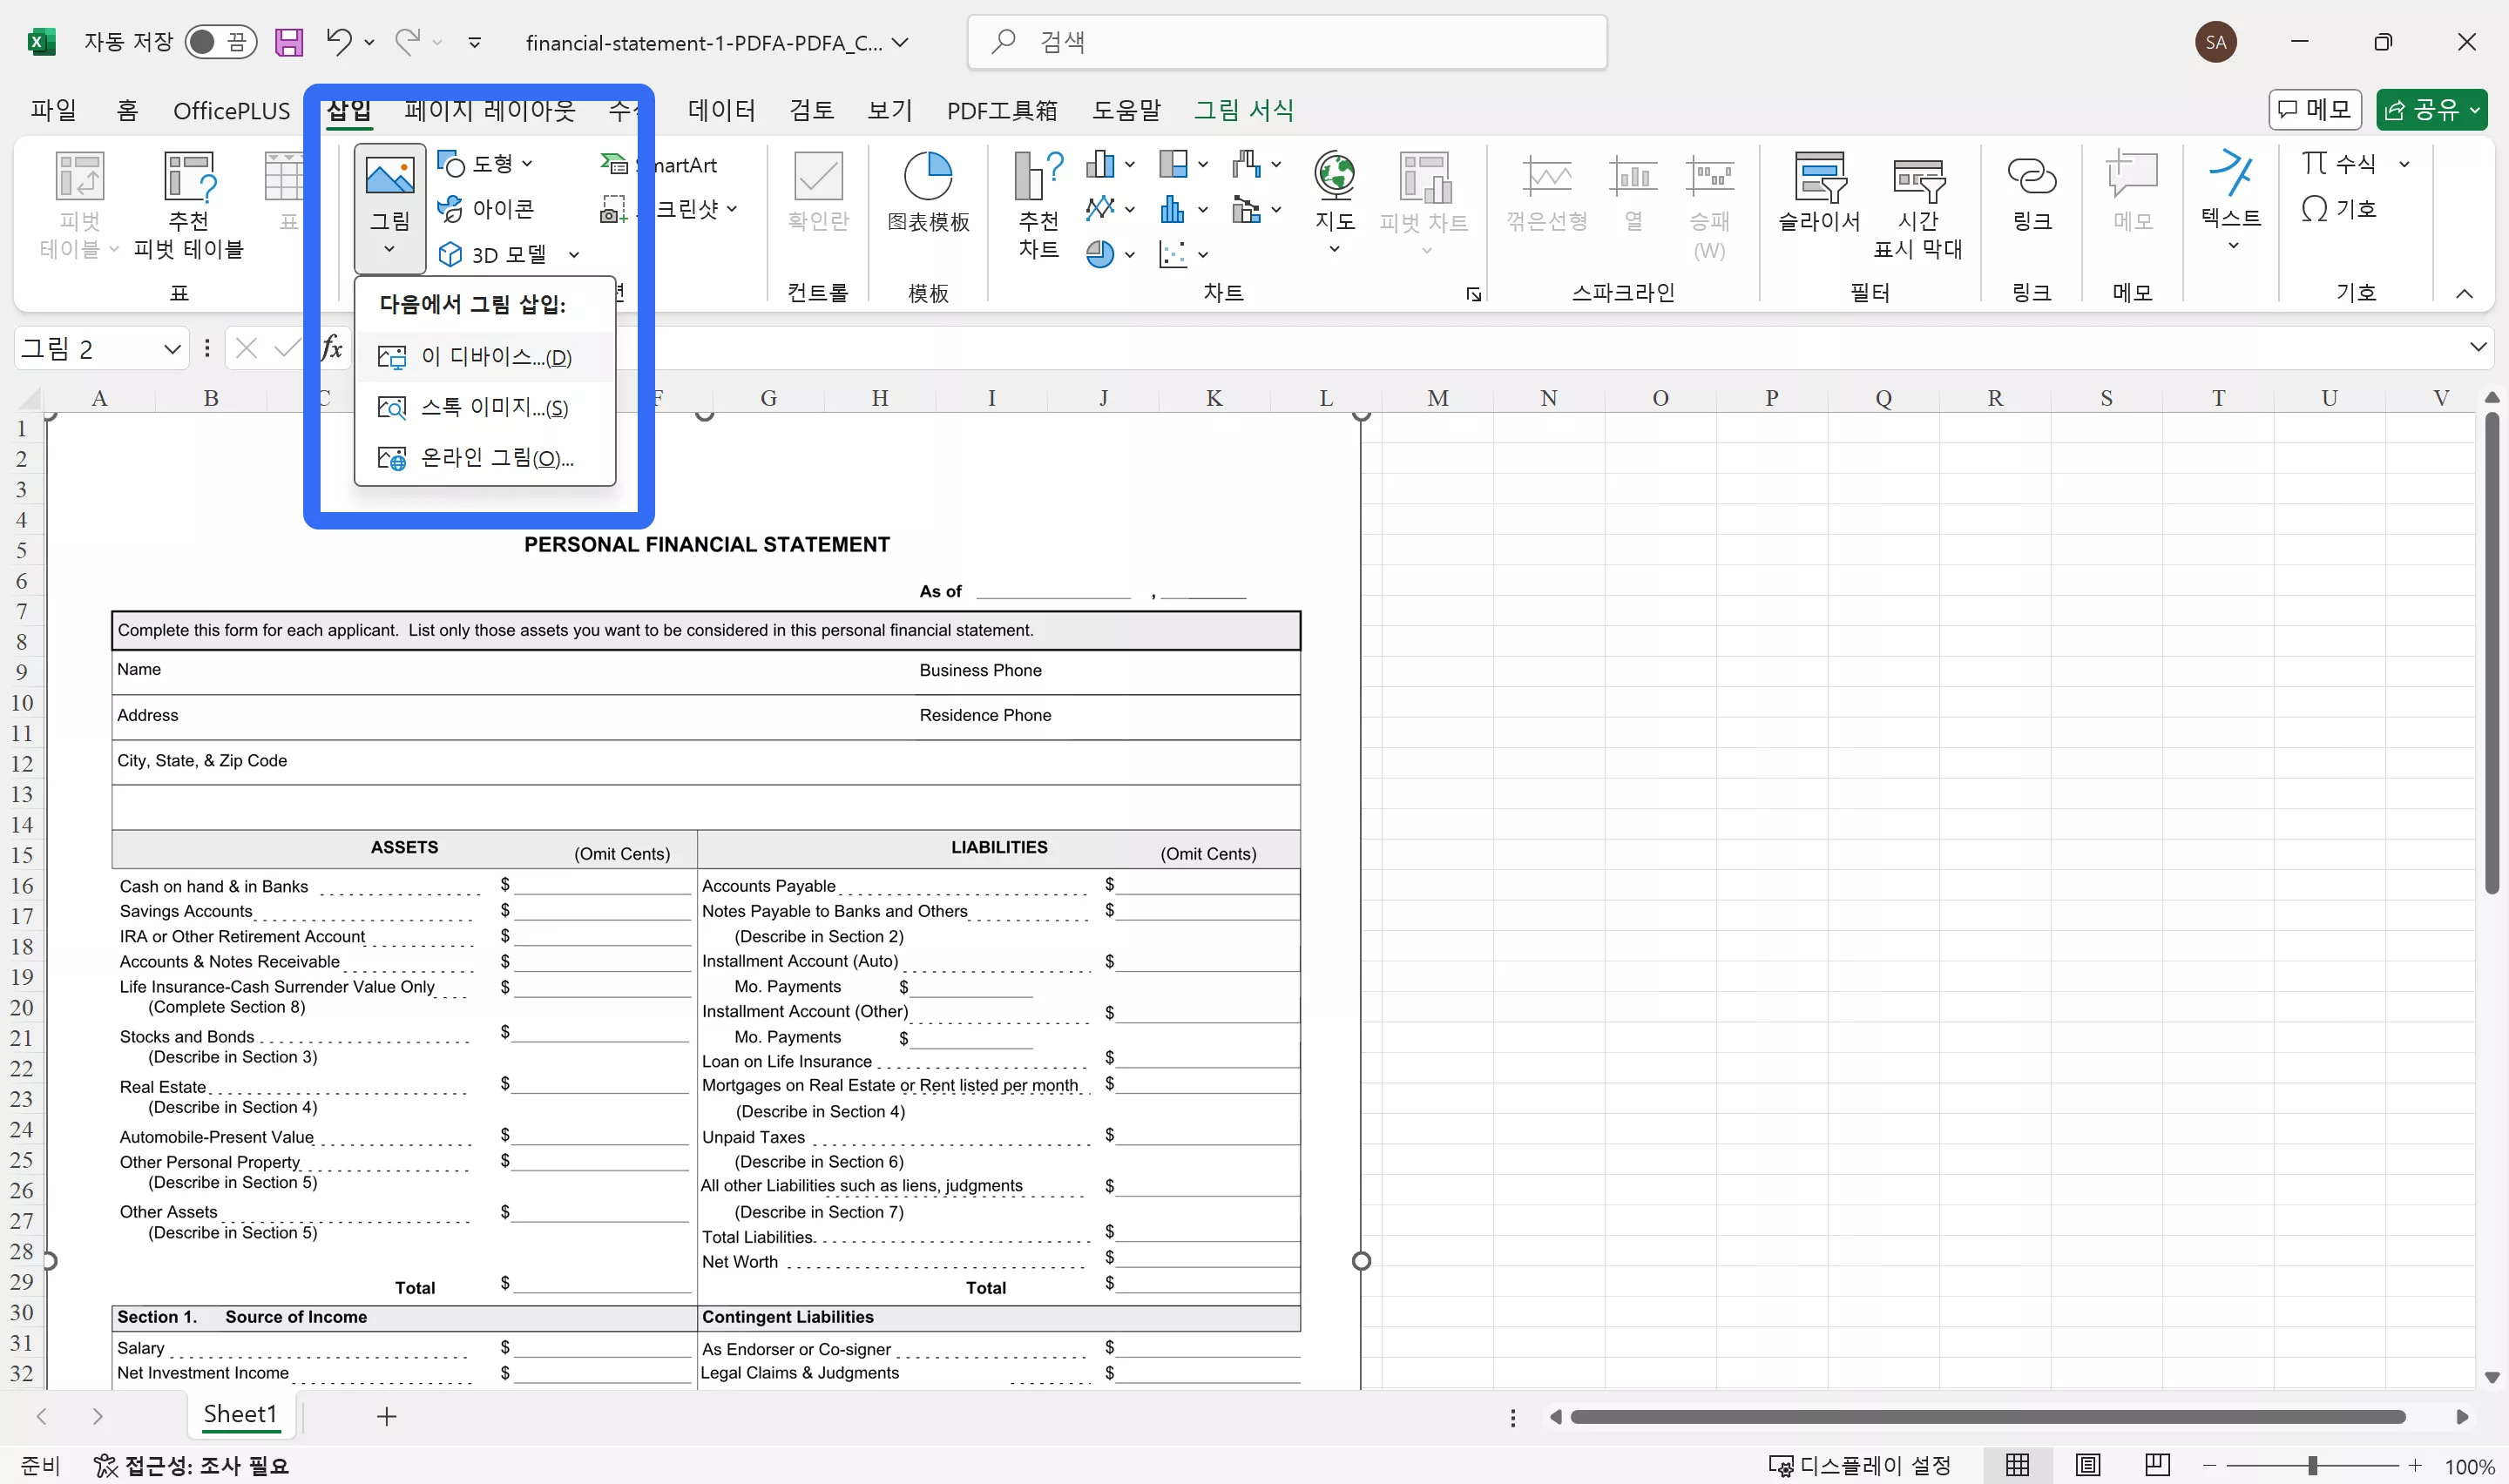
Task: Select 이 디바이스...(D) from picture menu
Action: pyautogui.click(x=485, y=357)
